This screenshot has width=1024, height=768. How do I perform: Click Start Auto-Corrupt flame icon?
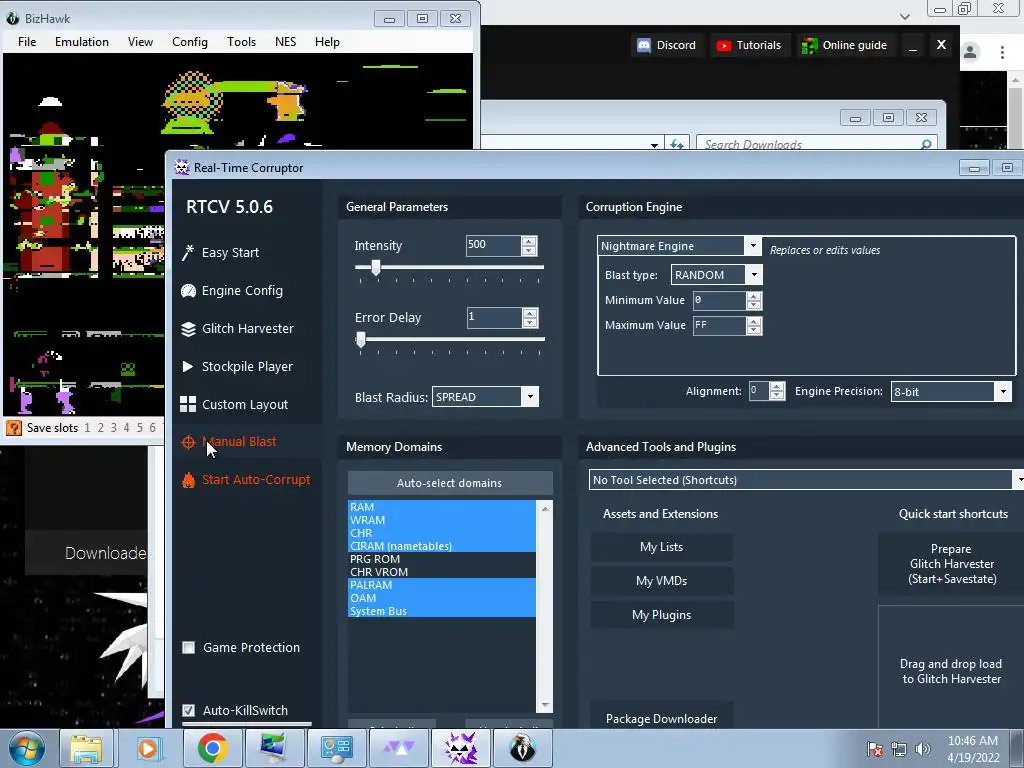point(188,480)
